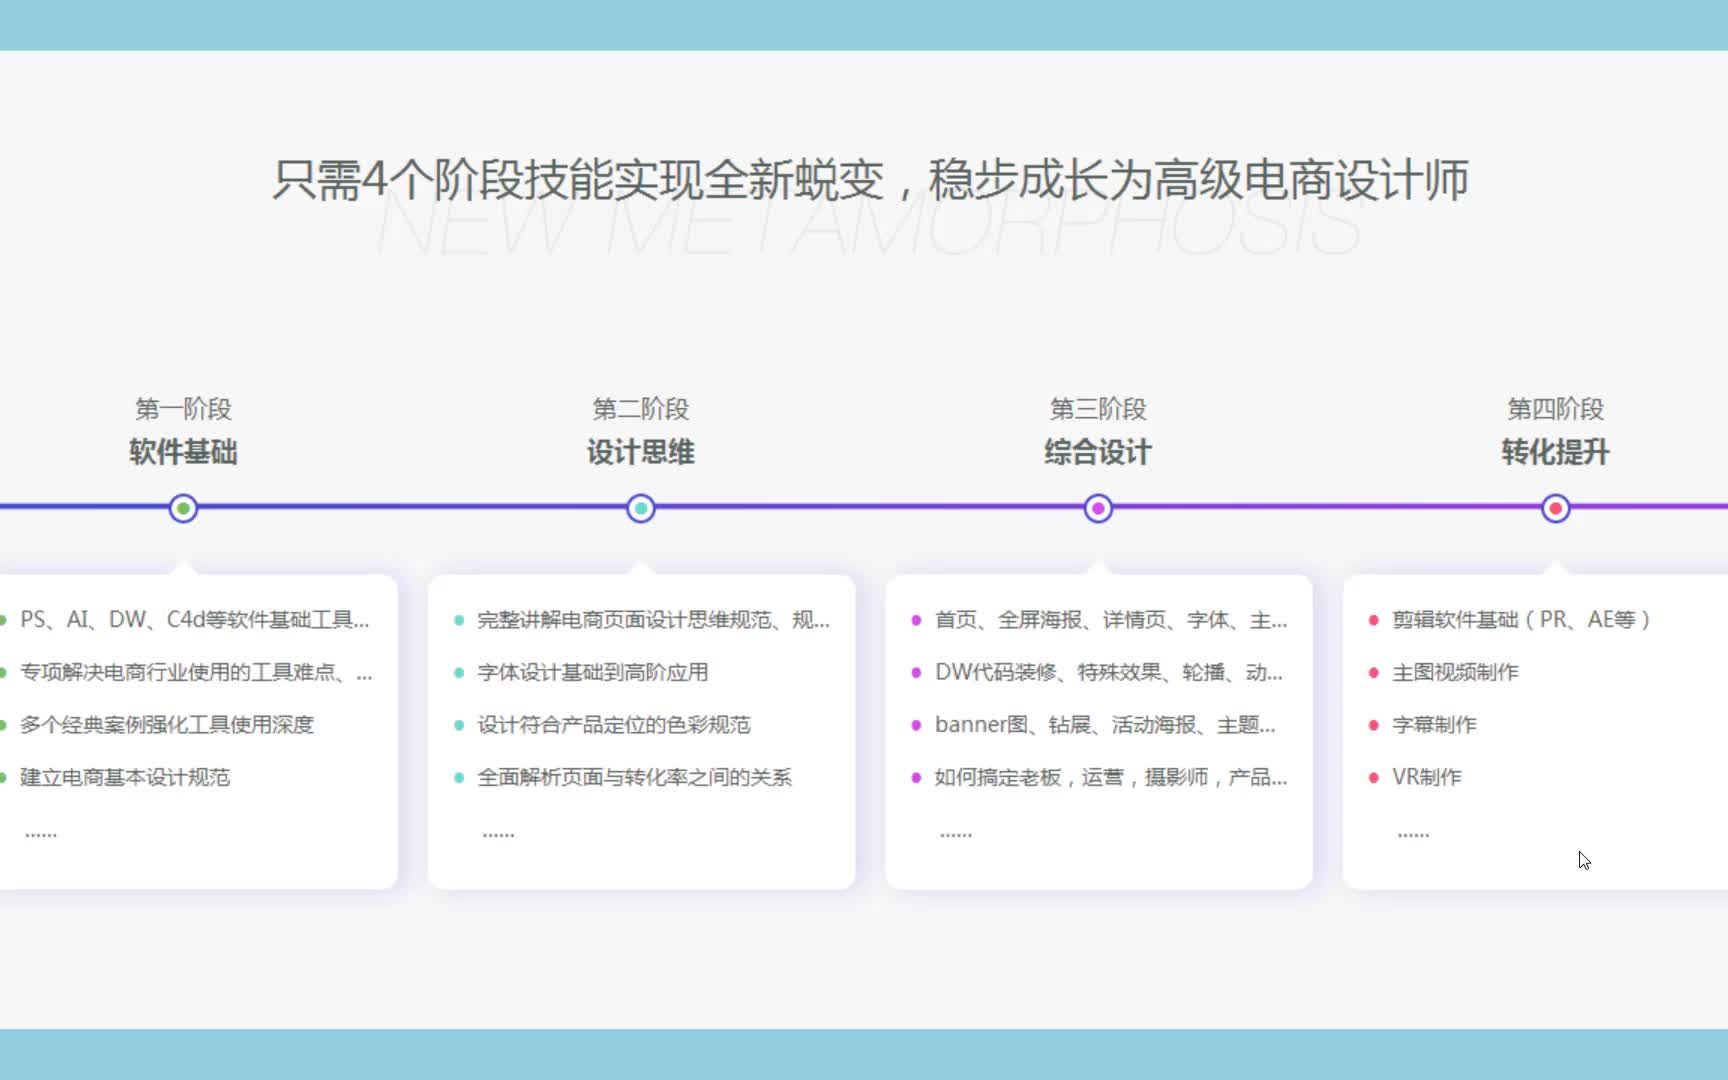Select the 设计思维 stage heading
This screenshot has width=1728, height=1080.
641,452
